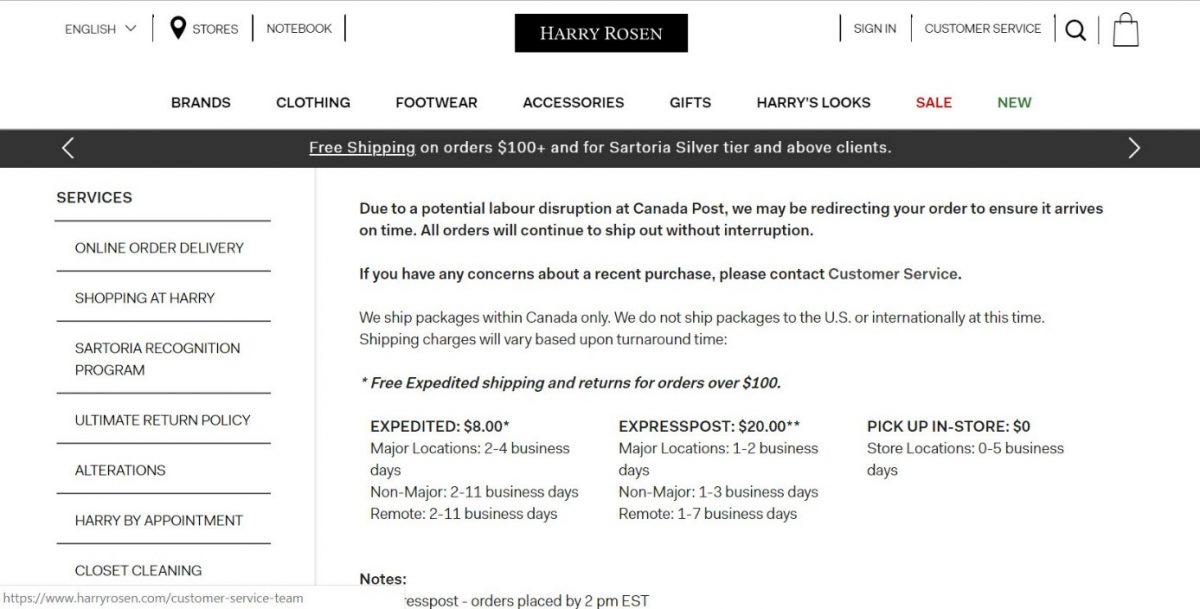The height and width of the screenshot is (609, 1200).
Task: Follow the Customer Service link in notice
Action: coord(894,273)
